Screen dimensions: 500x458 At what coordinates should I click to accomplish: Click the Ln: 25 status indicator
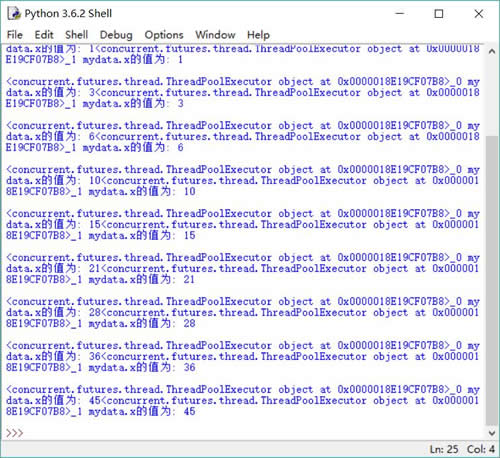[x=444, y=449]
